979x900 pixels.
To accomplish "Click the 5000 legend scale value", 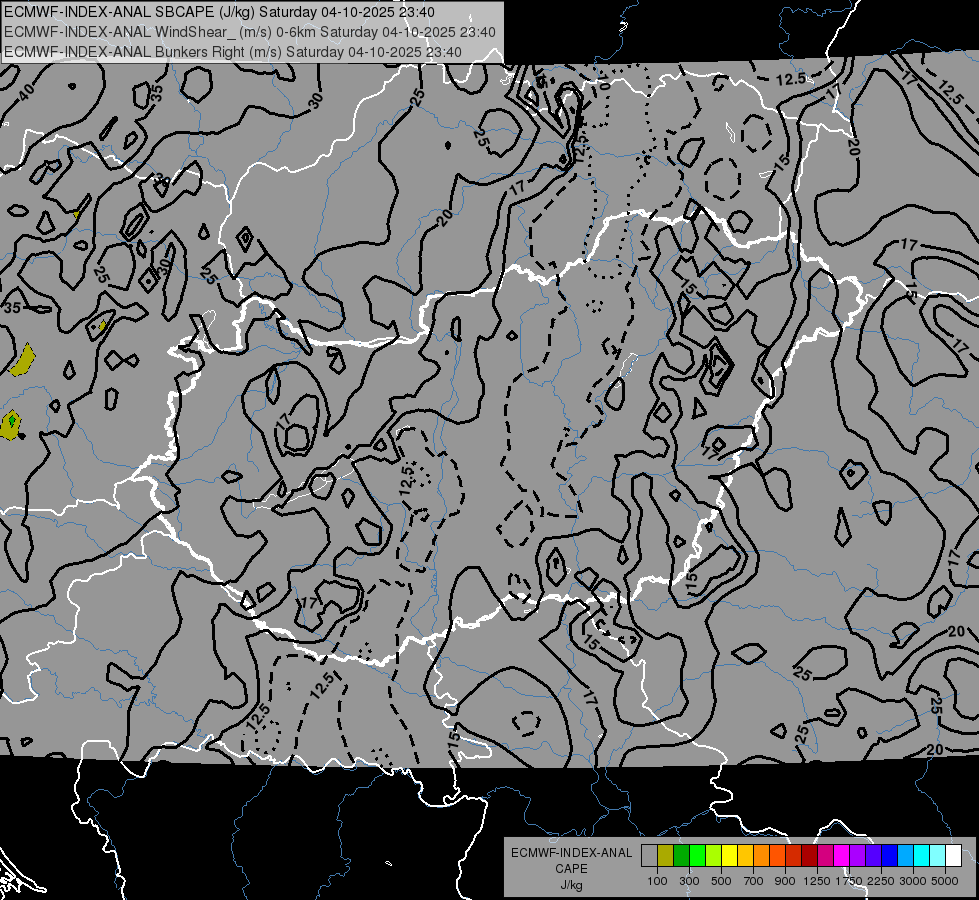I will coord(945,881).
